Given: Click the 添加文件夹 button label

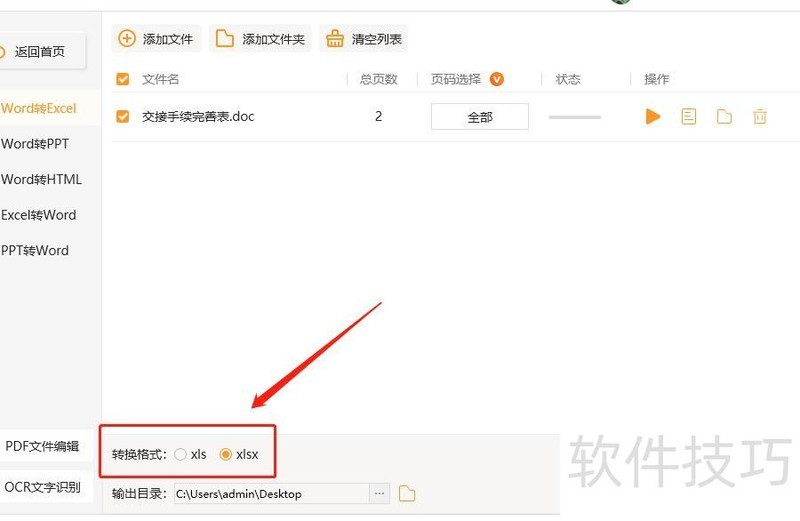Looking at the screenshot, I should tap(273, 39).
